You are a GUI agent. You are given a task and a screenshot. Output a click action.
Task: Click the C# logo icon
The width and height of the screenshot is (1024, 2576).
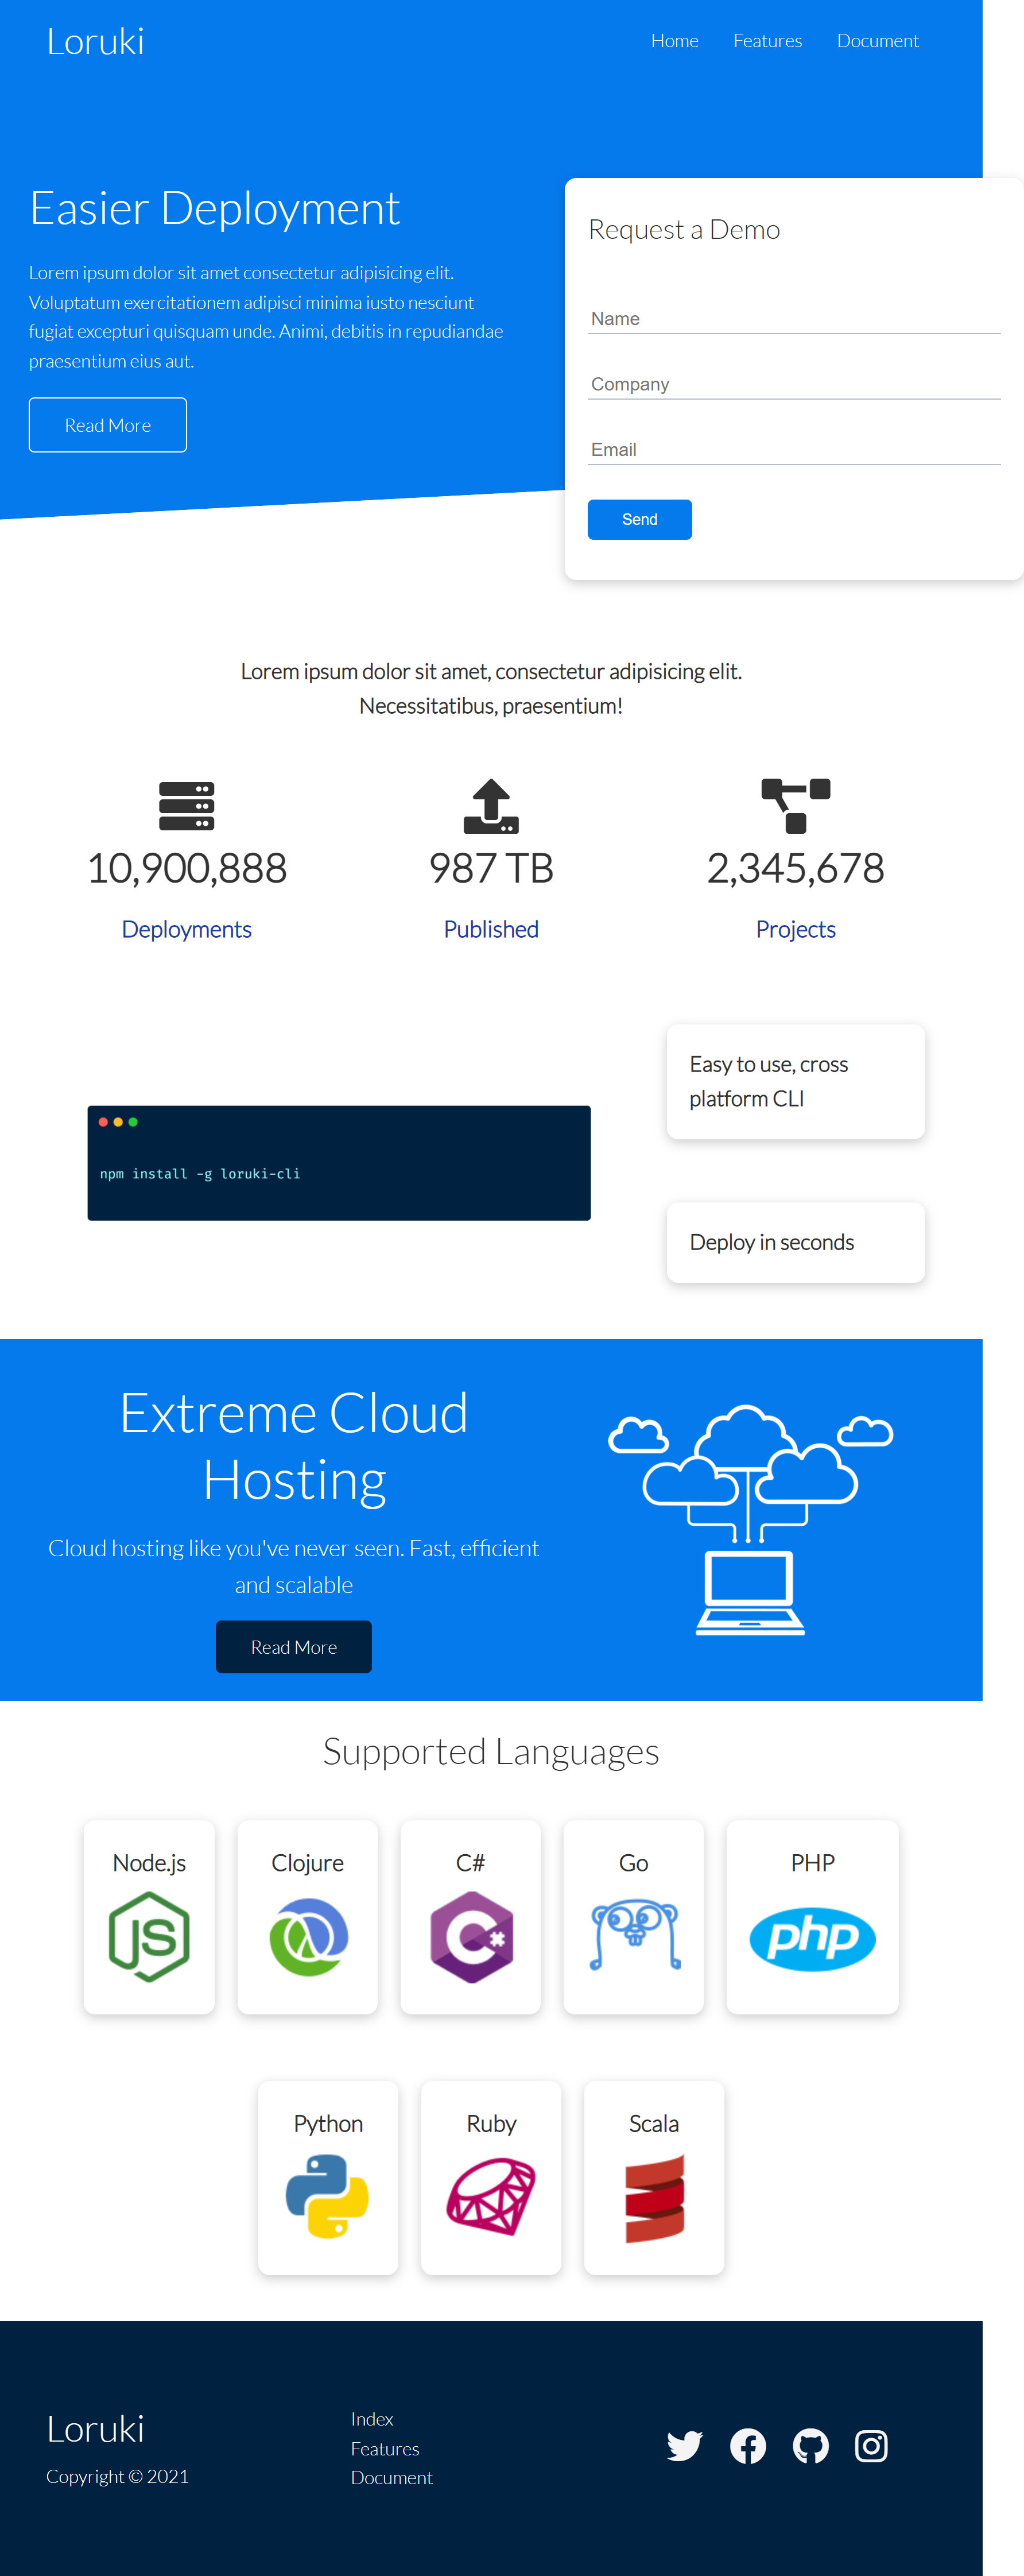pyautogui.click(x=471, y=1937)
